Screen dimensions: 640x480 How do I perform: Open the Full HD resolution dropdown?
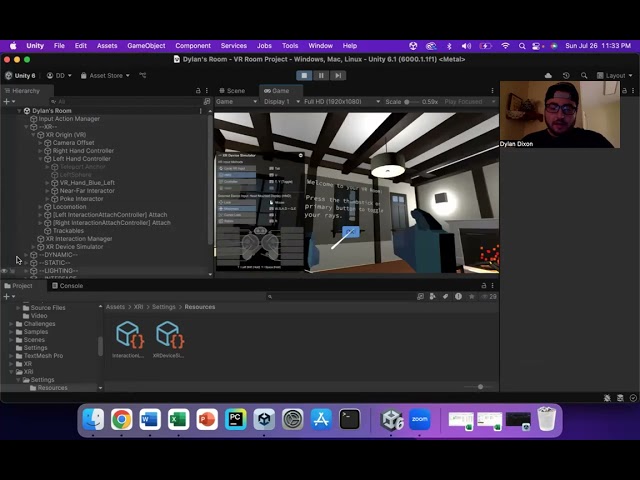click(342, 102)
